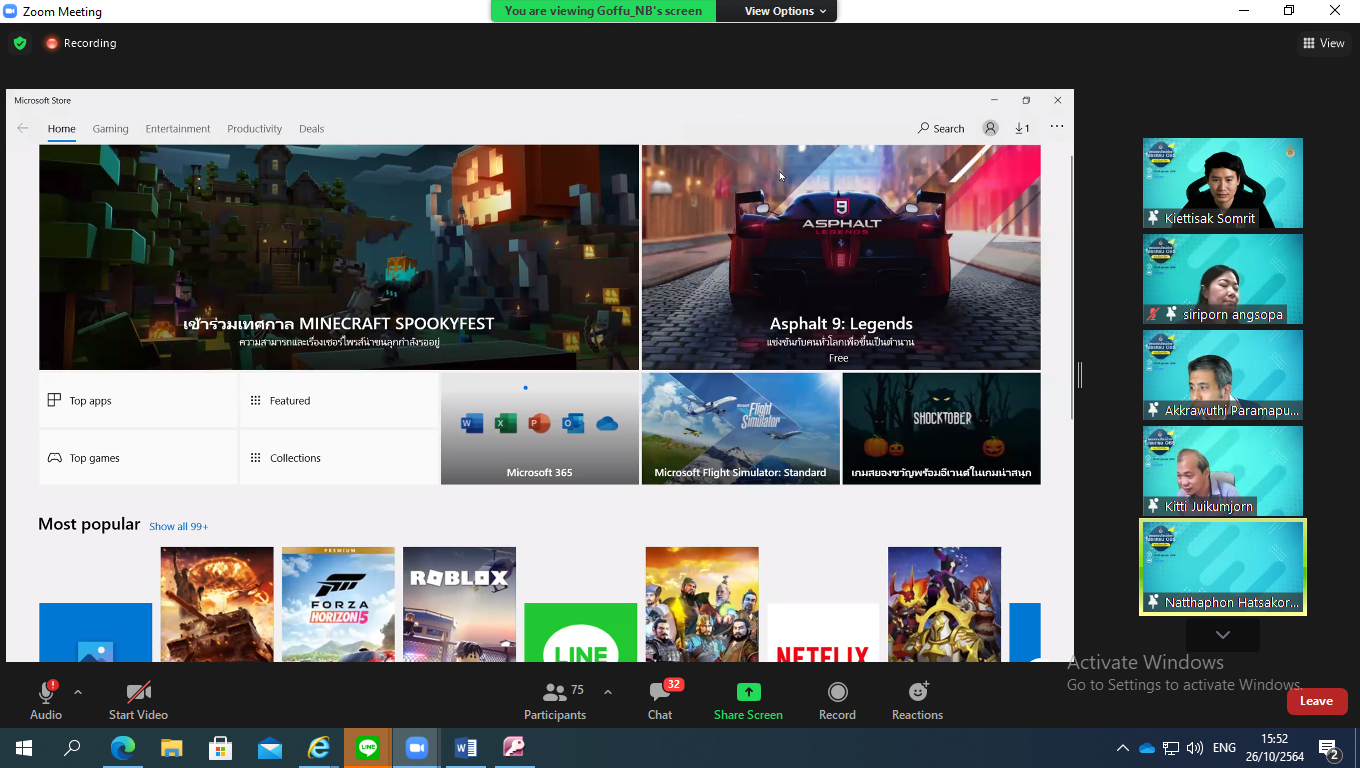Image resolution: width=1360 pixels, height=768 pixels.
Task: Show hidden system tray icons
Action: [1123, 747]
